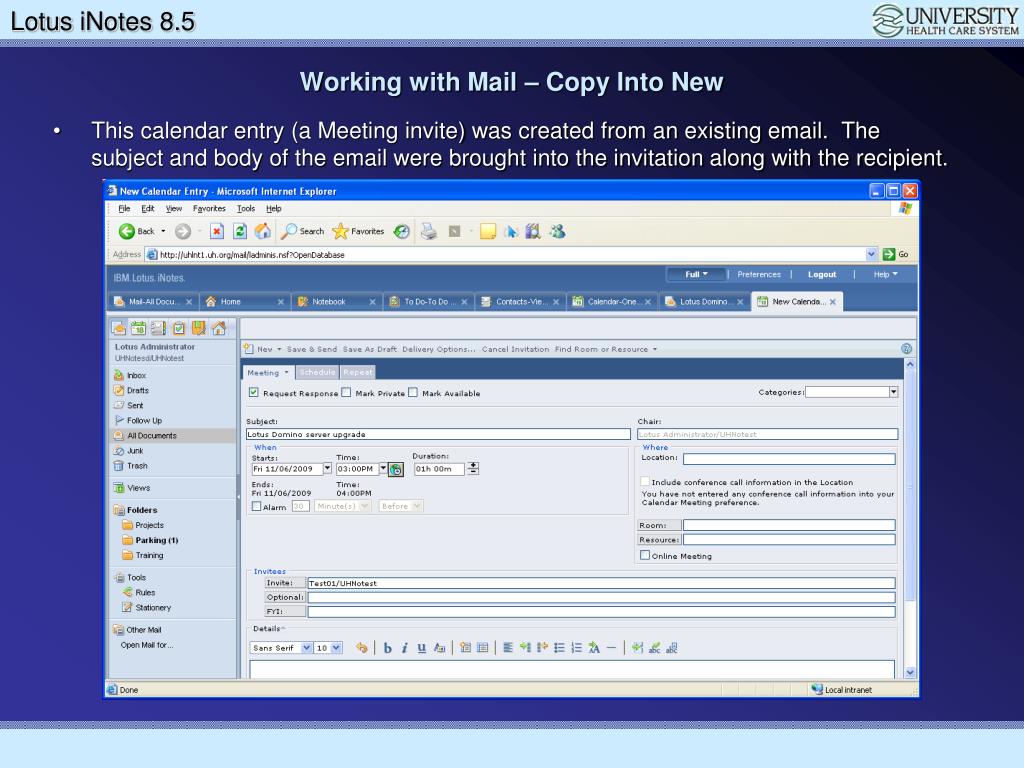
Task: Open the start time dropdown arrow
Action: pos(383,468)
